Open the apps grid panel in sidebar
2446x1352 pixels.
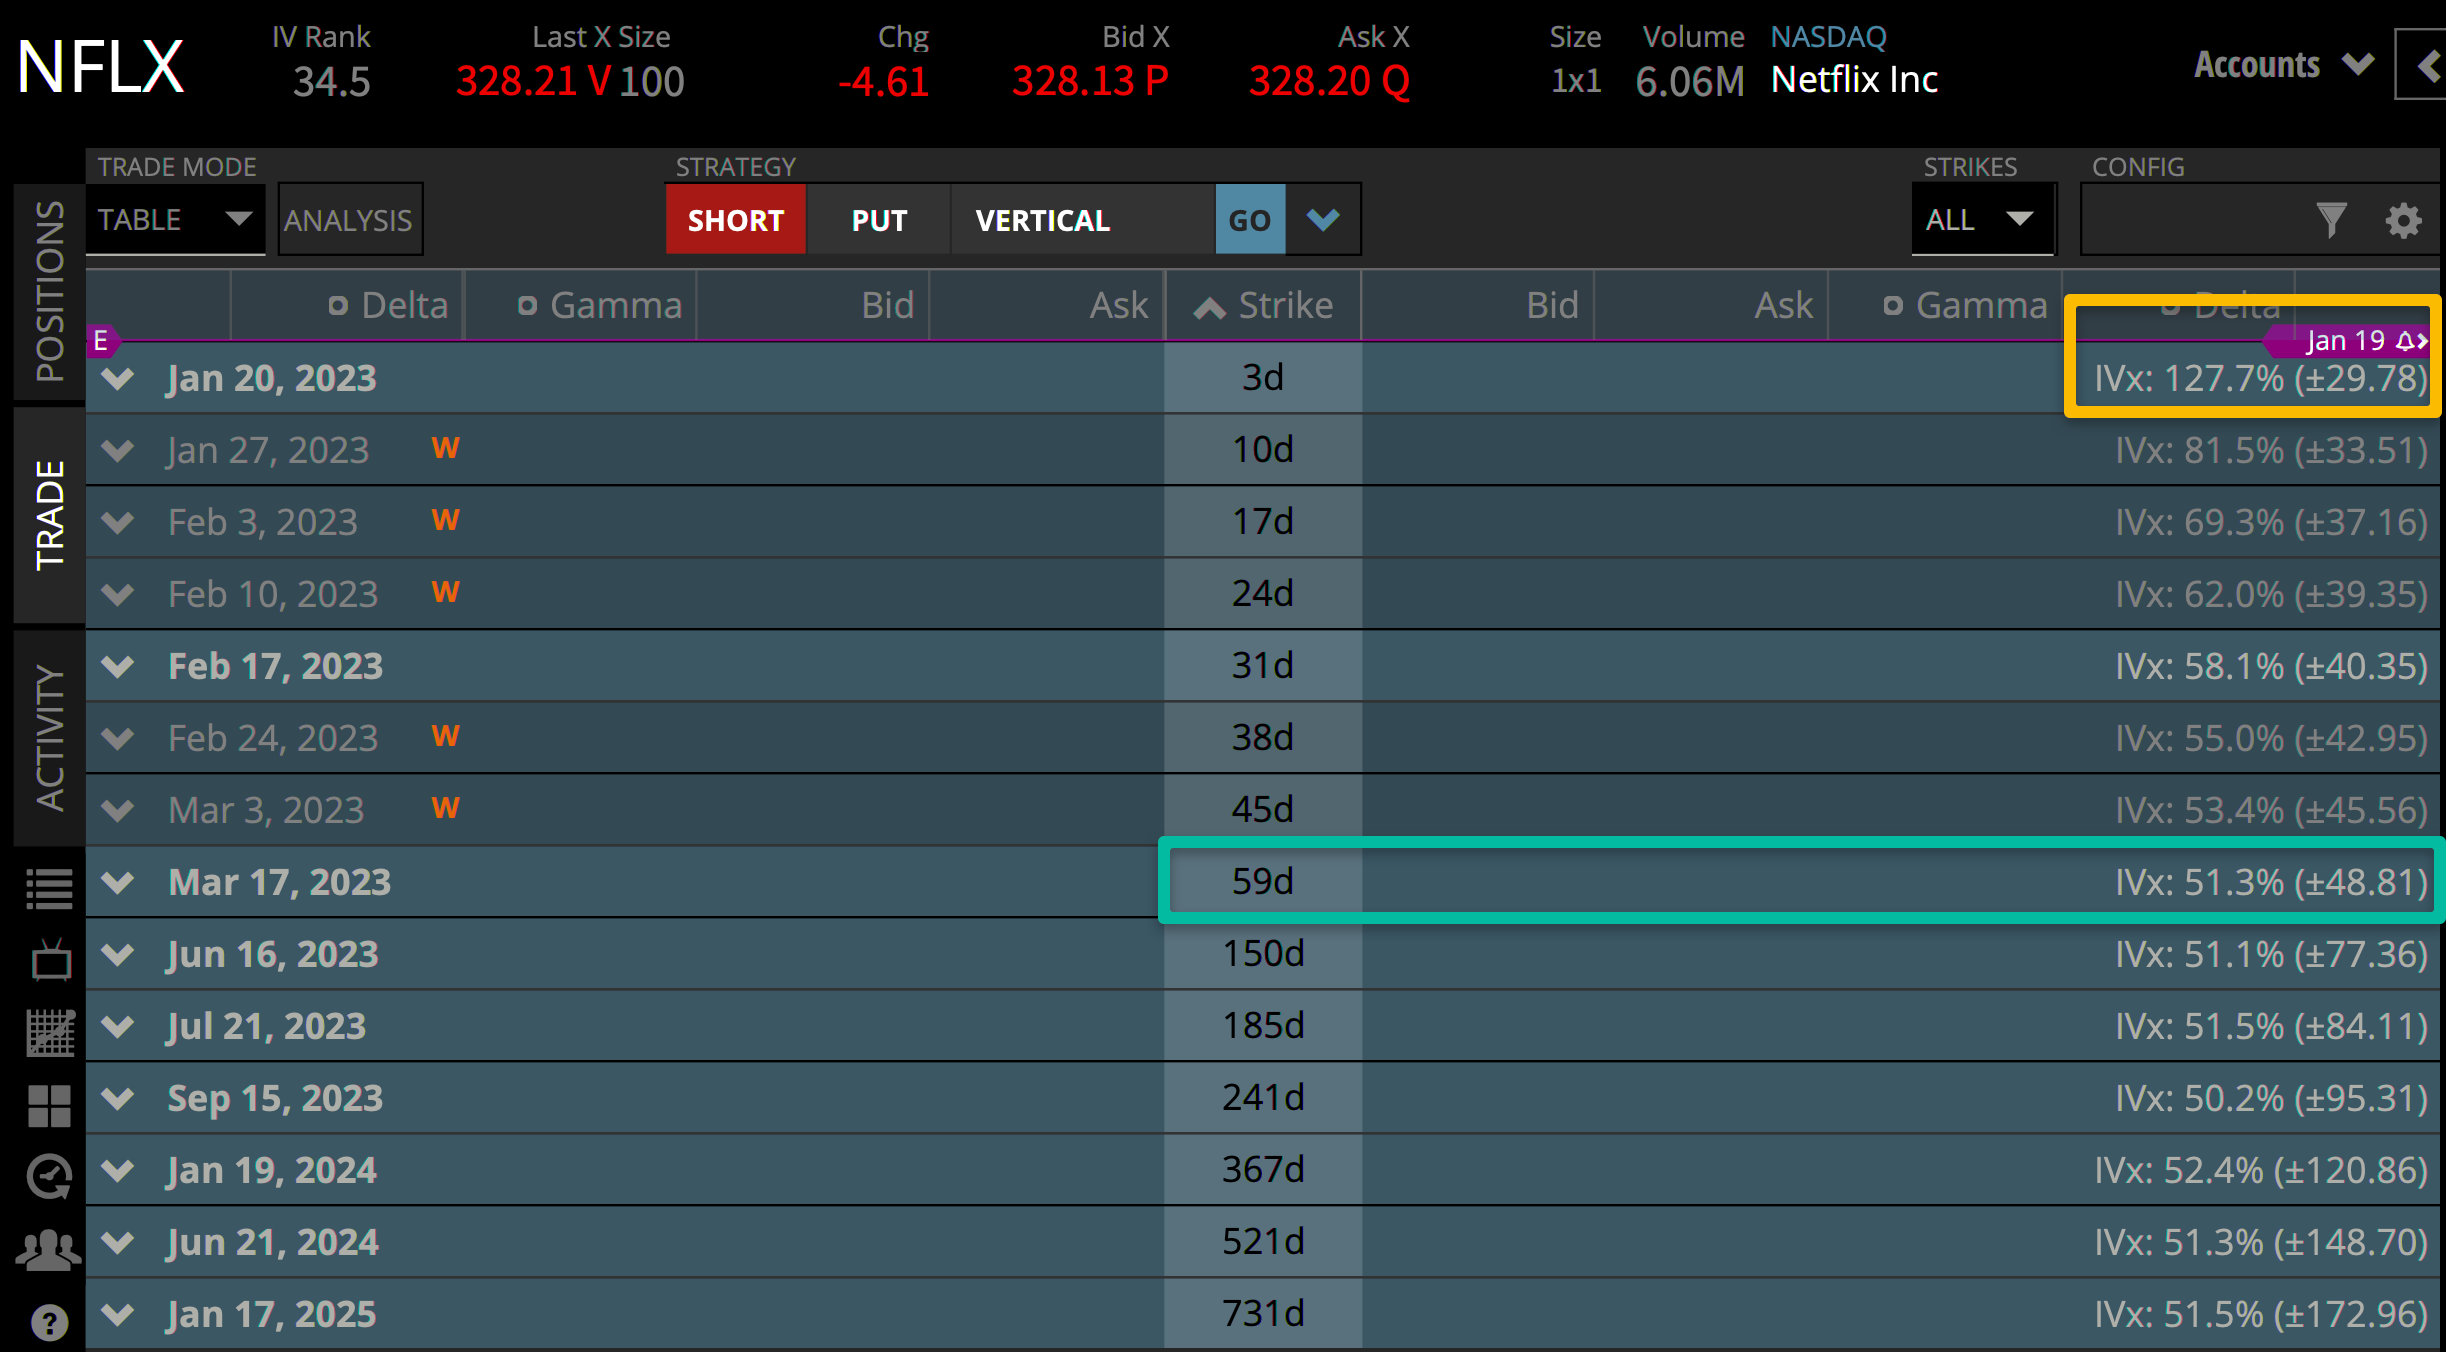pos(48,1104)
